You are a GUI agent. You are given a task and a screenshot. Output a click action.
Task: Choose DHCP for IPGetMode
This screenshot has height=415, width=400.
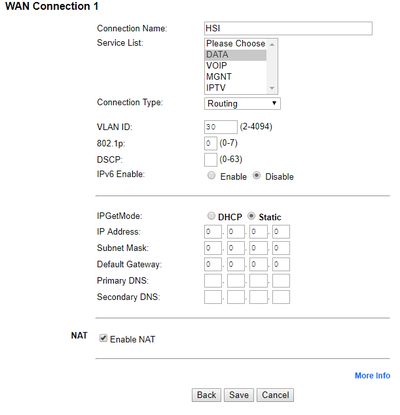[211, 216]
